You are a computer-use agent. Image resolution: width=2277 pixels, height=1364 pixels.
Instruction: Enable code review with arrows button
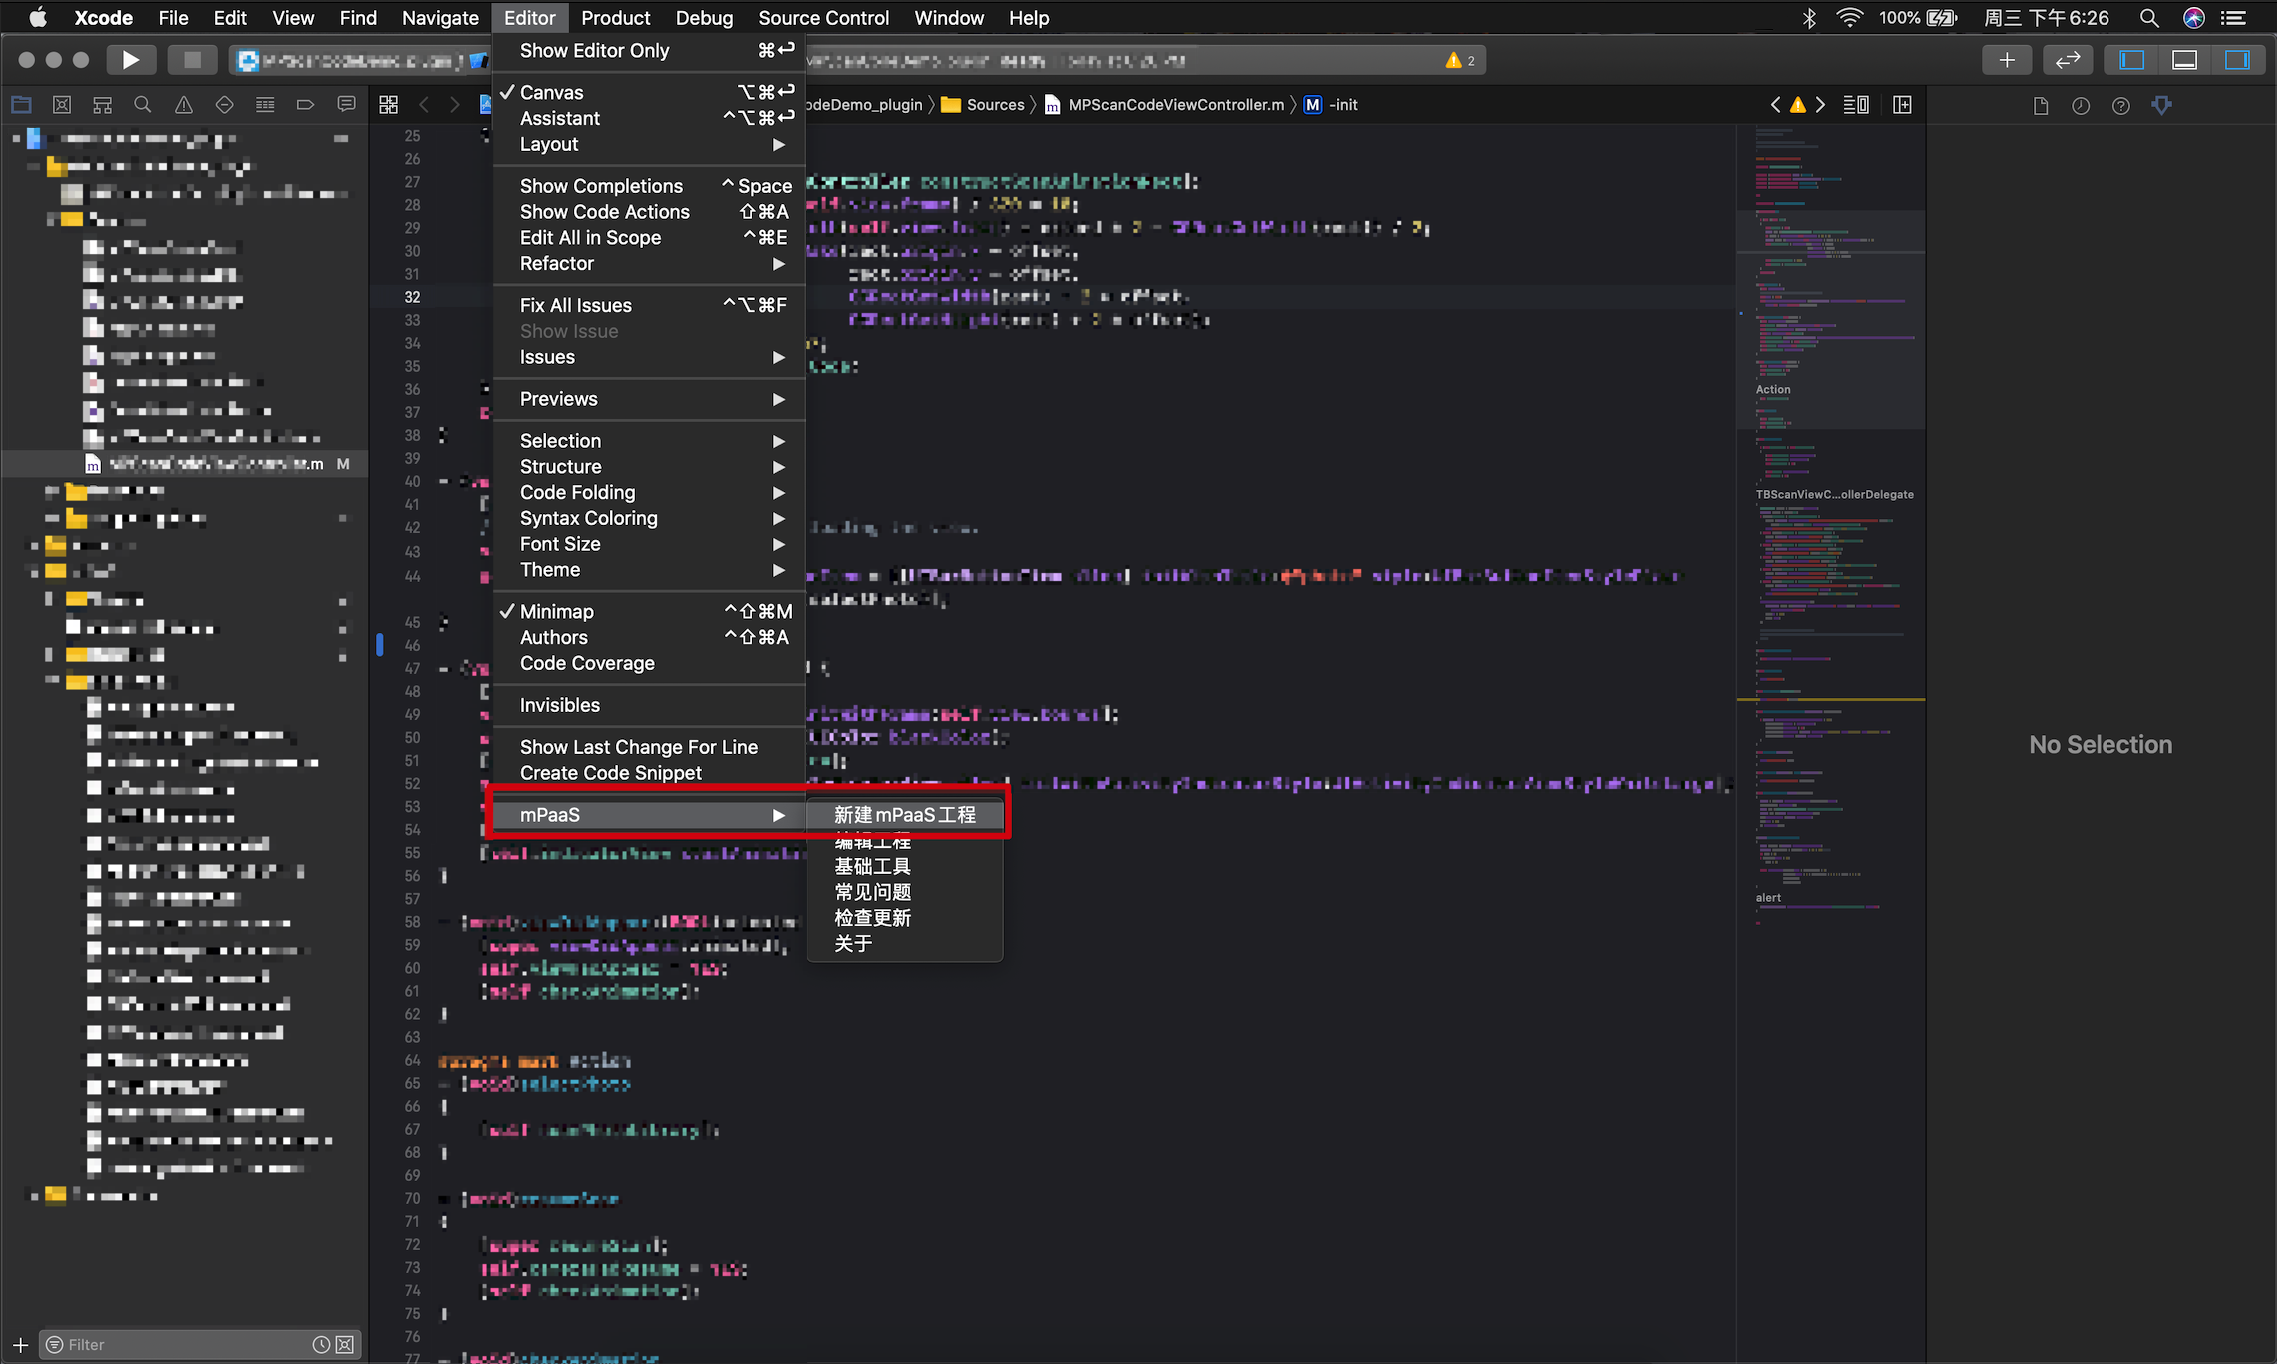tap(2068, 60)
